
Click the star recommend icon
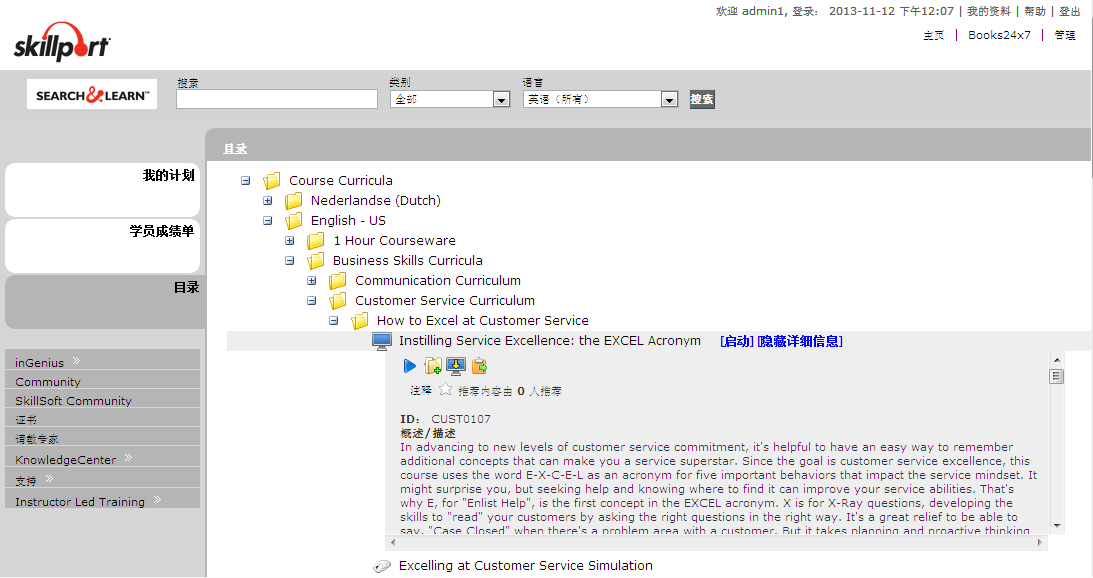pos(445,390)
